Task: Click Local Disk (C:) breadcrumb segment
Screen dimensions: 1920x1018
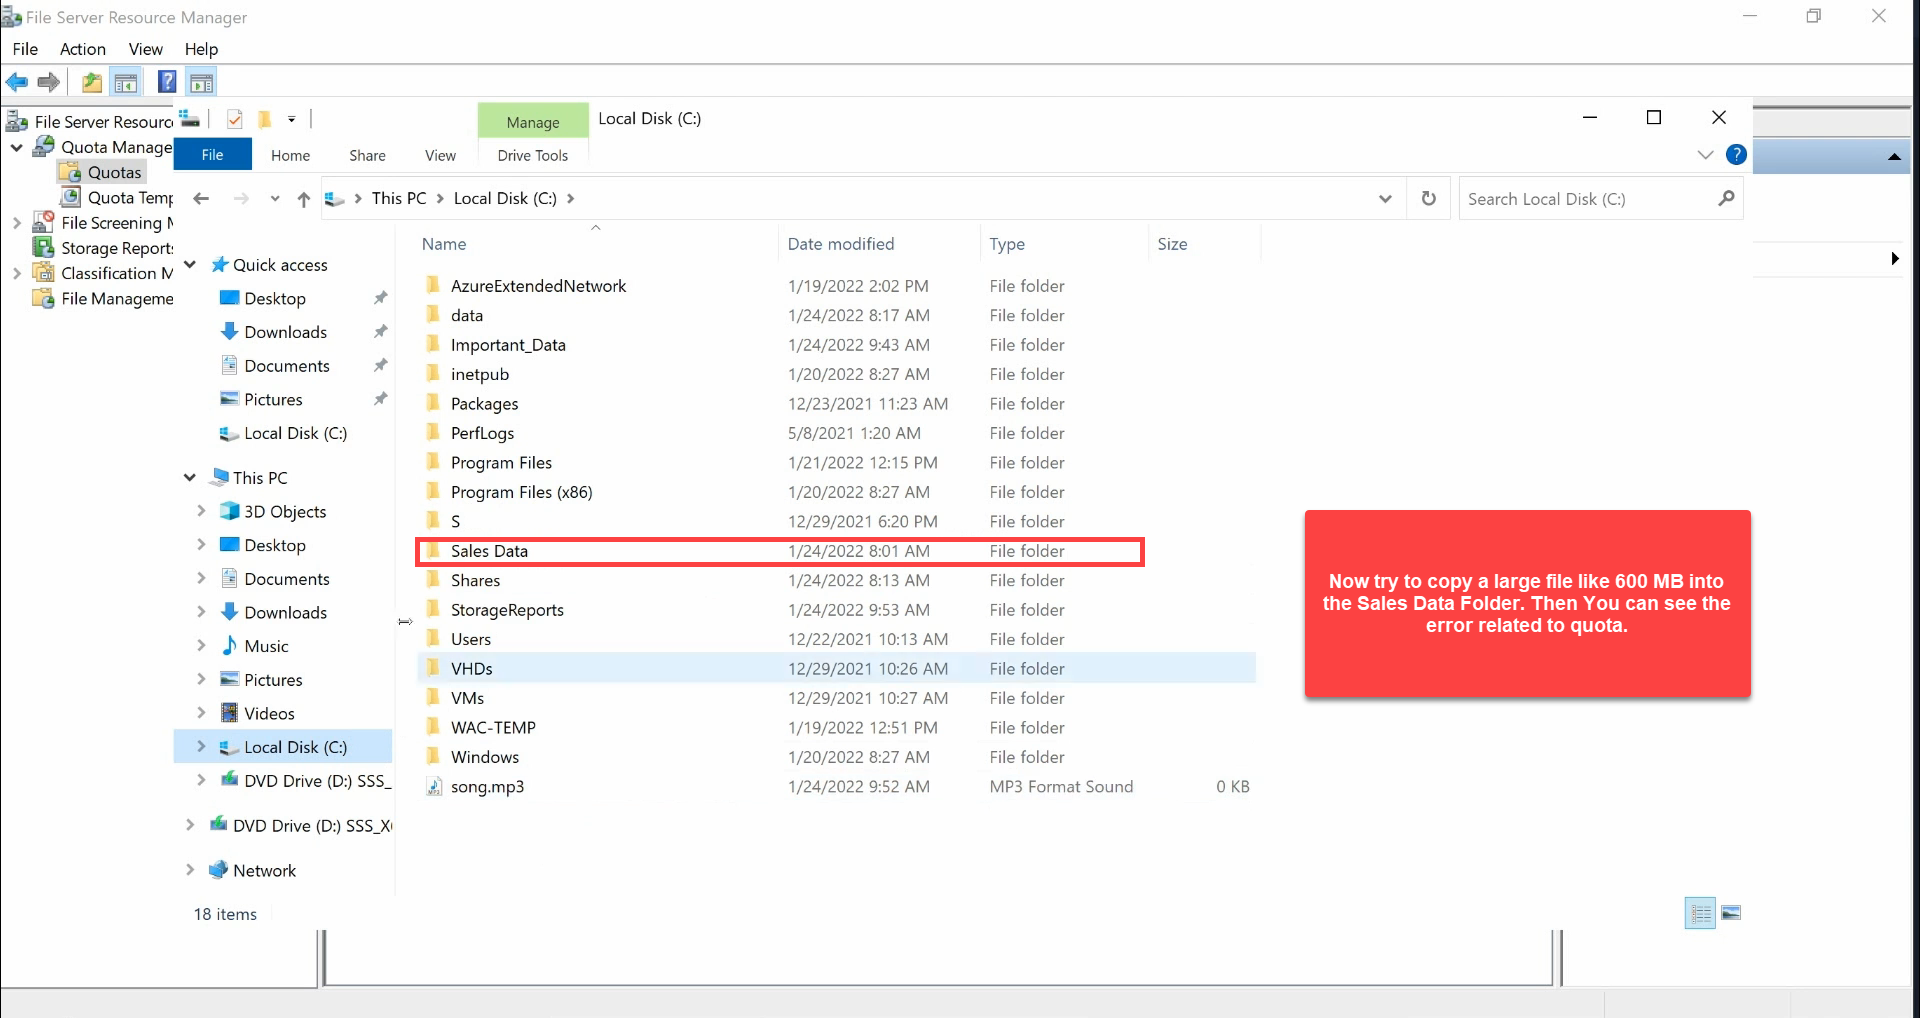Action: (505, 198)
